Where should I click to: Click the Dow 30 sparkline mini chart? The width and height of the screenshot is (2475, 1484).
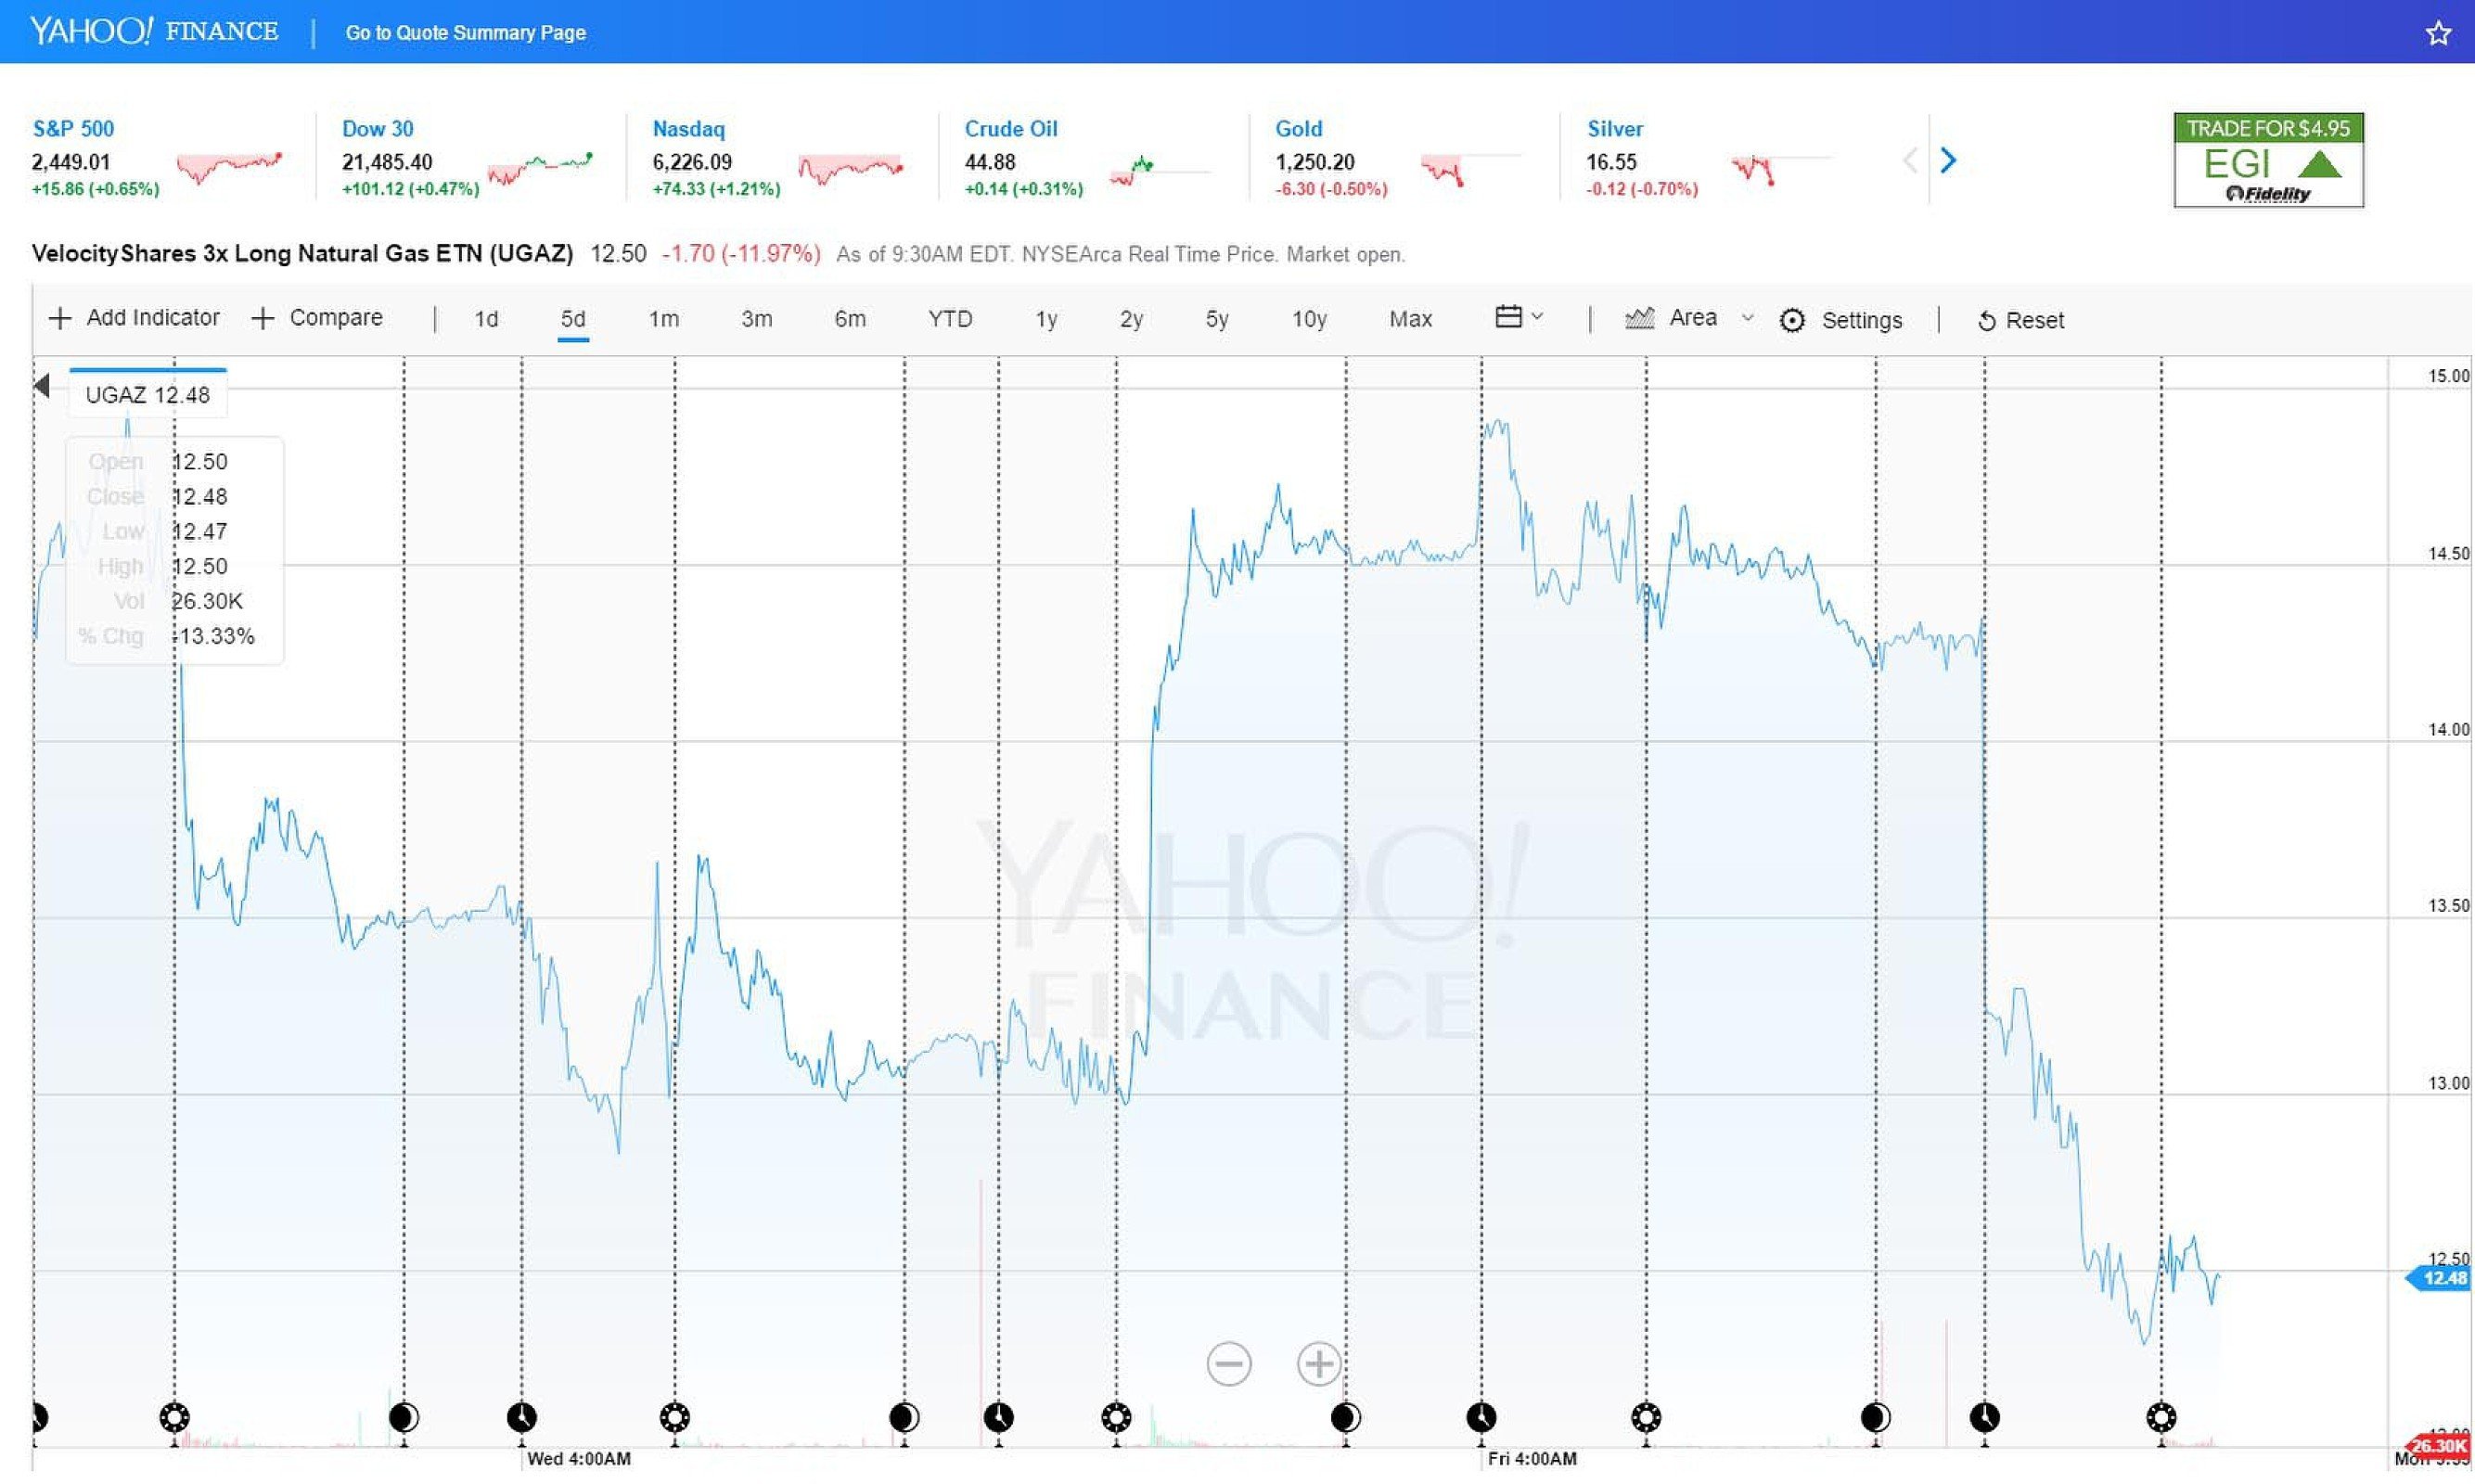click(540, 168)
